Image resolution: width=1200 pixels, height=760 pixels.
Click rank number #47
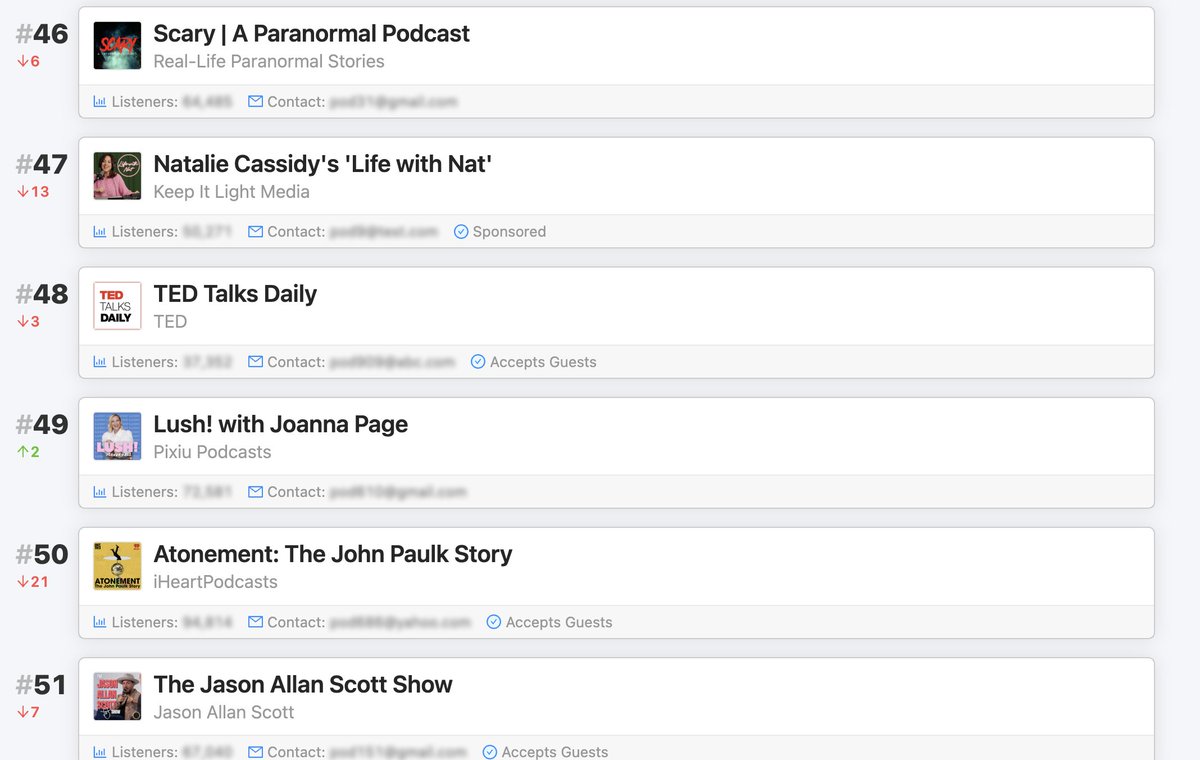tap(42, 164)
